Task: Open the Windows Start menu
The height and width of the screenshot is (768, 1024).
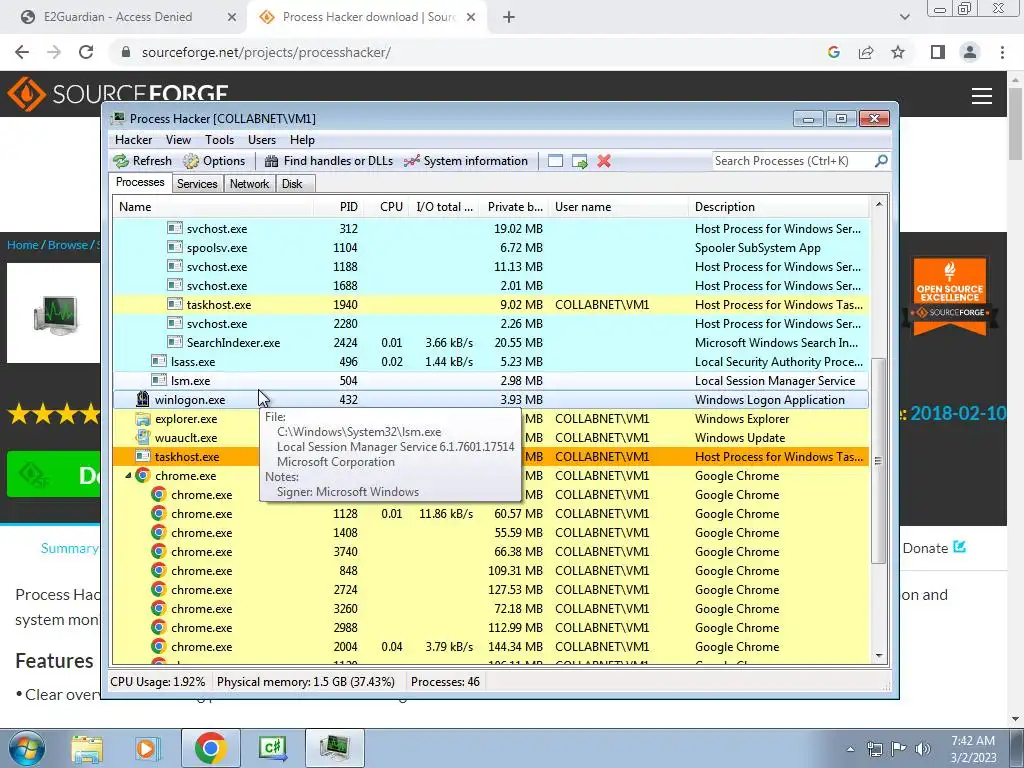Action: pyautogui.click(x=26, y=748)
